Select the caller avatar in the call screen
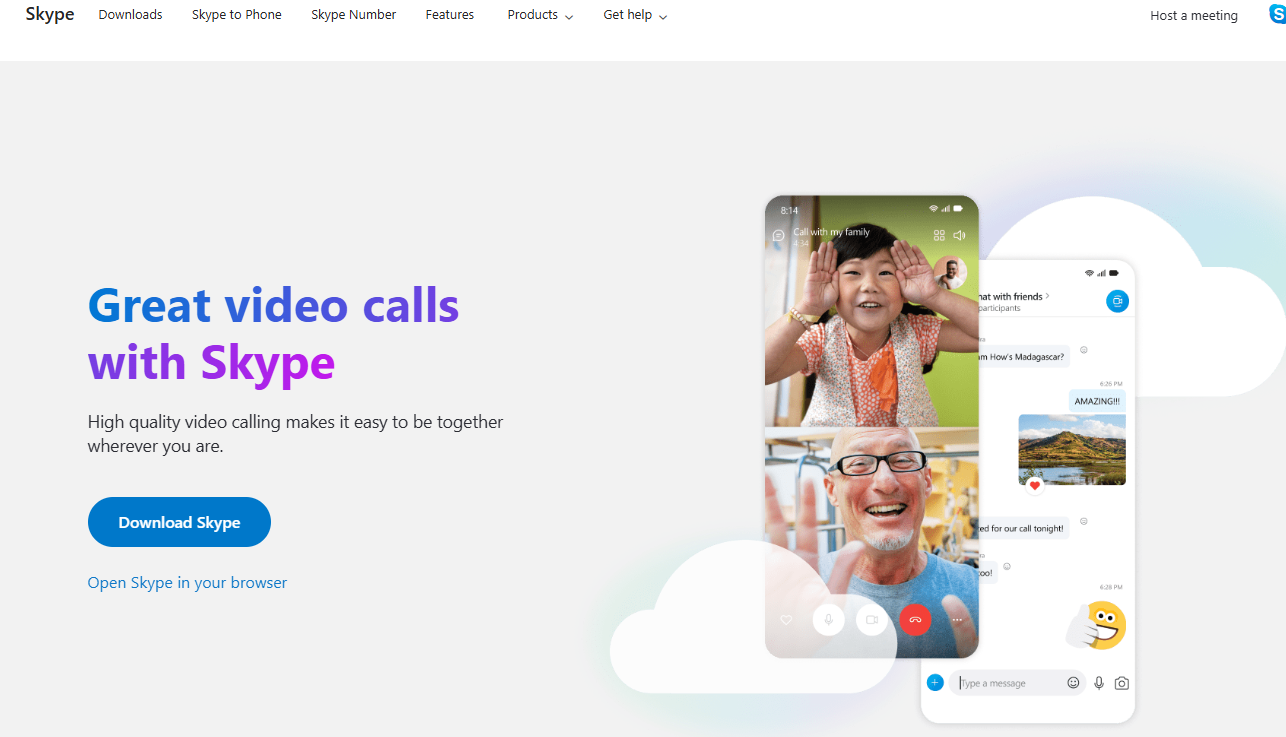 pyautogui.click(x=949, y=272)
